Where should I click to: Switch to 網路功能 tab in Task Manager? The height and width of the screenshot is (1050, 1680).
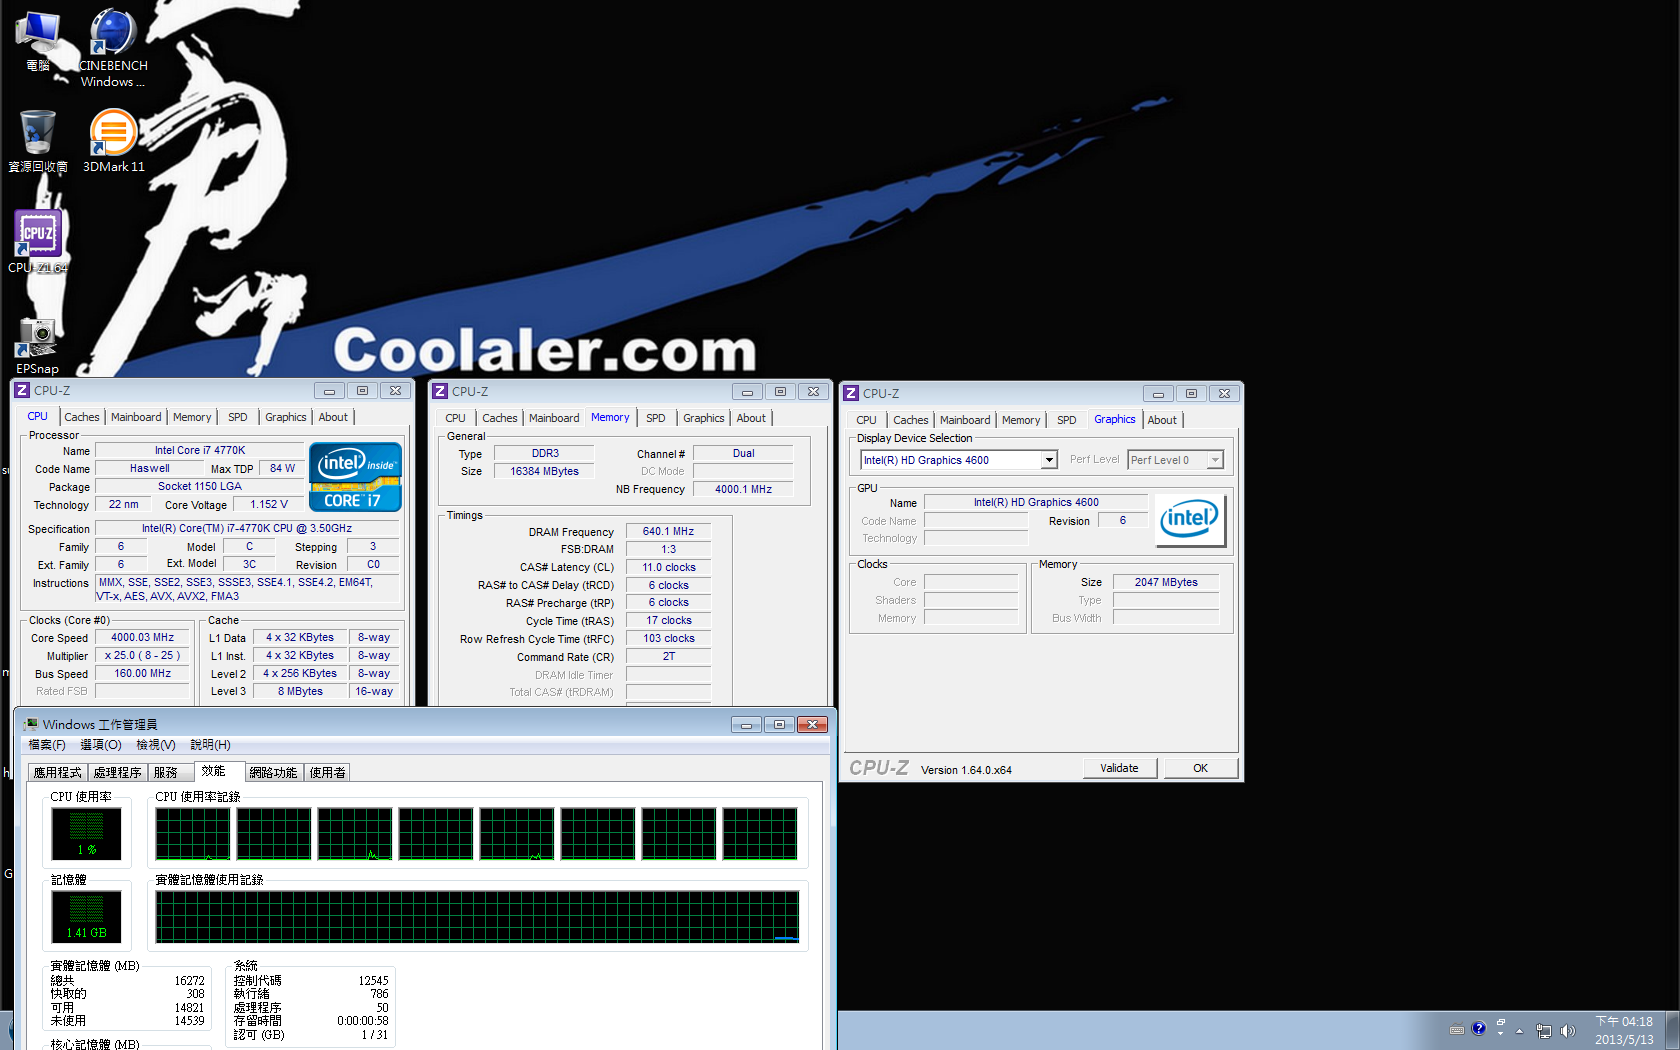pyautogui.click(x=273, y=772)
